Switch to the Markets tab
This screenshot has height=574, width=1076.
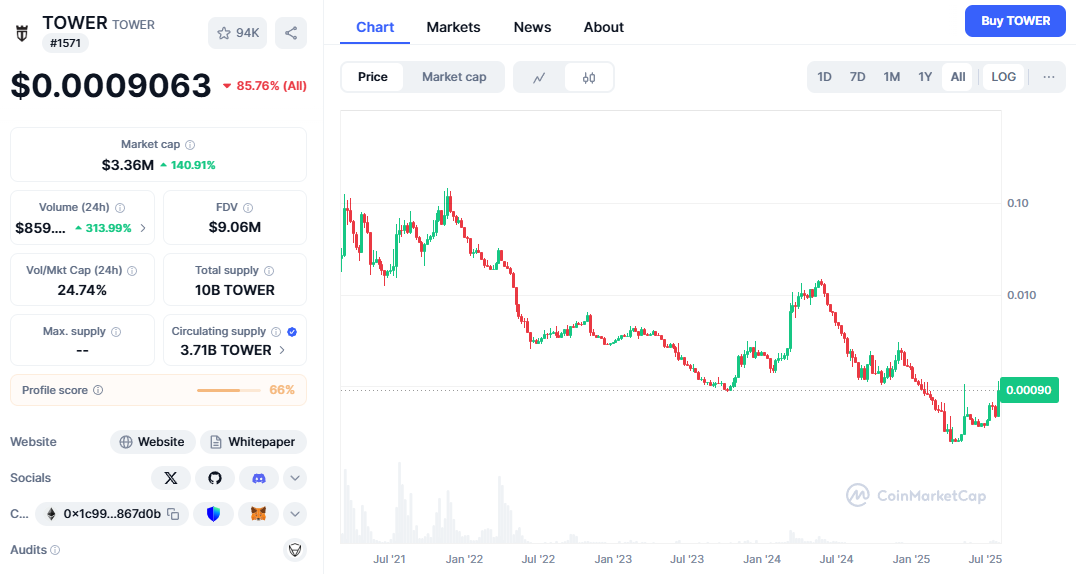(x=453, y=27)
